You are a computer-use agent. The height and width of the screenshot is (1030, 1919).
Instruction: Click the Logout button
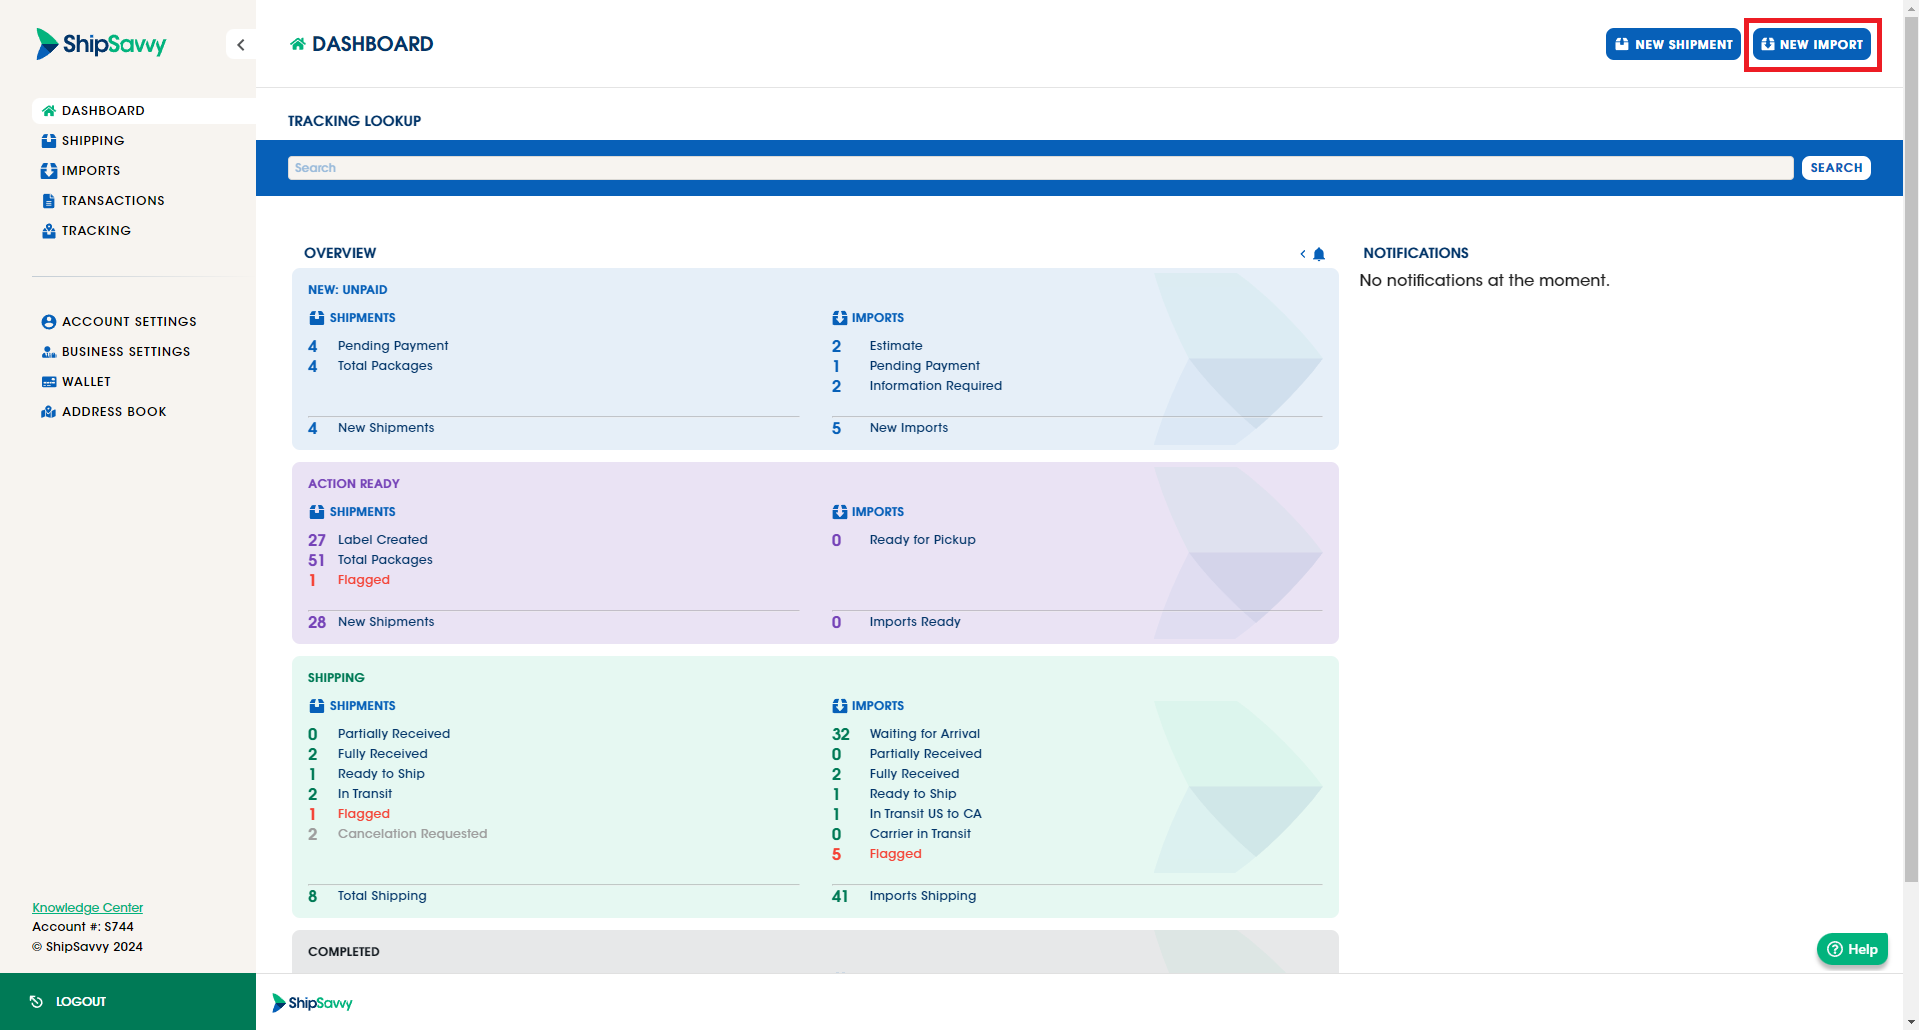(128, 1001)
